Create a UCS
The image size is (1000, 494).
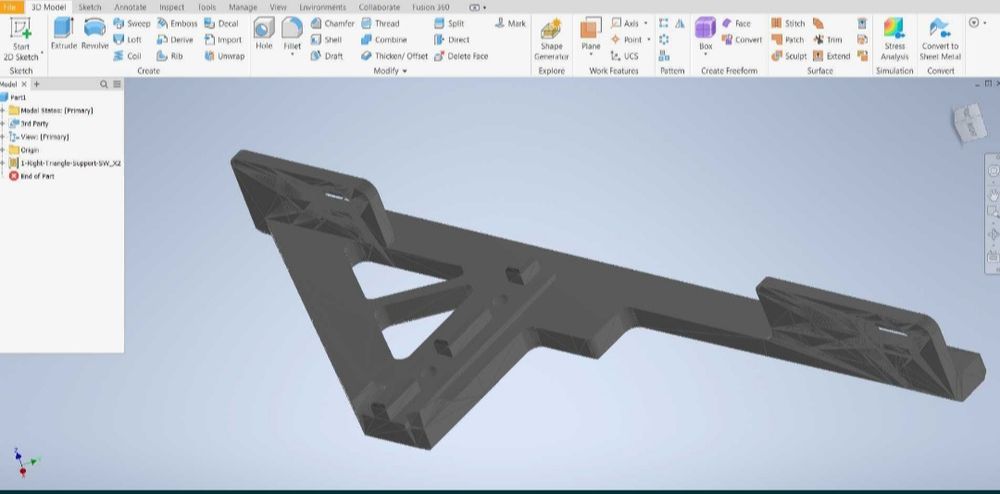624,56
